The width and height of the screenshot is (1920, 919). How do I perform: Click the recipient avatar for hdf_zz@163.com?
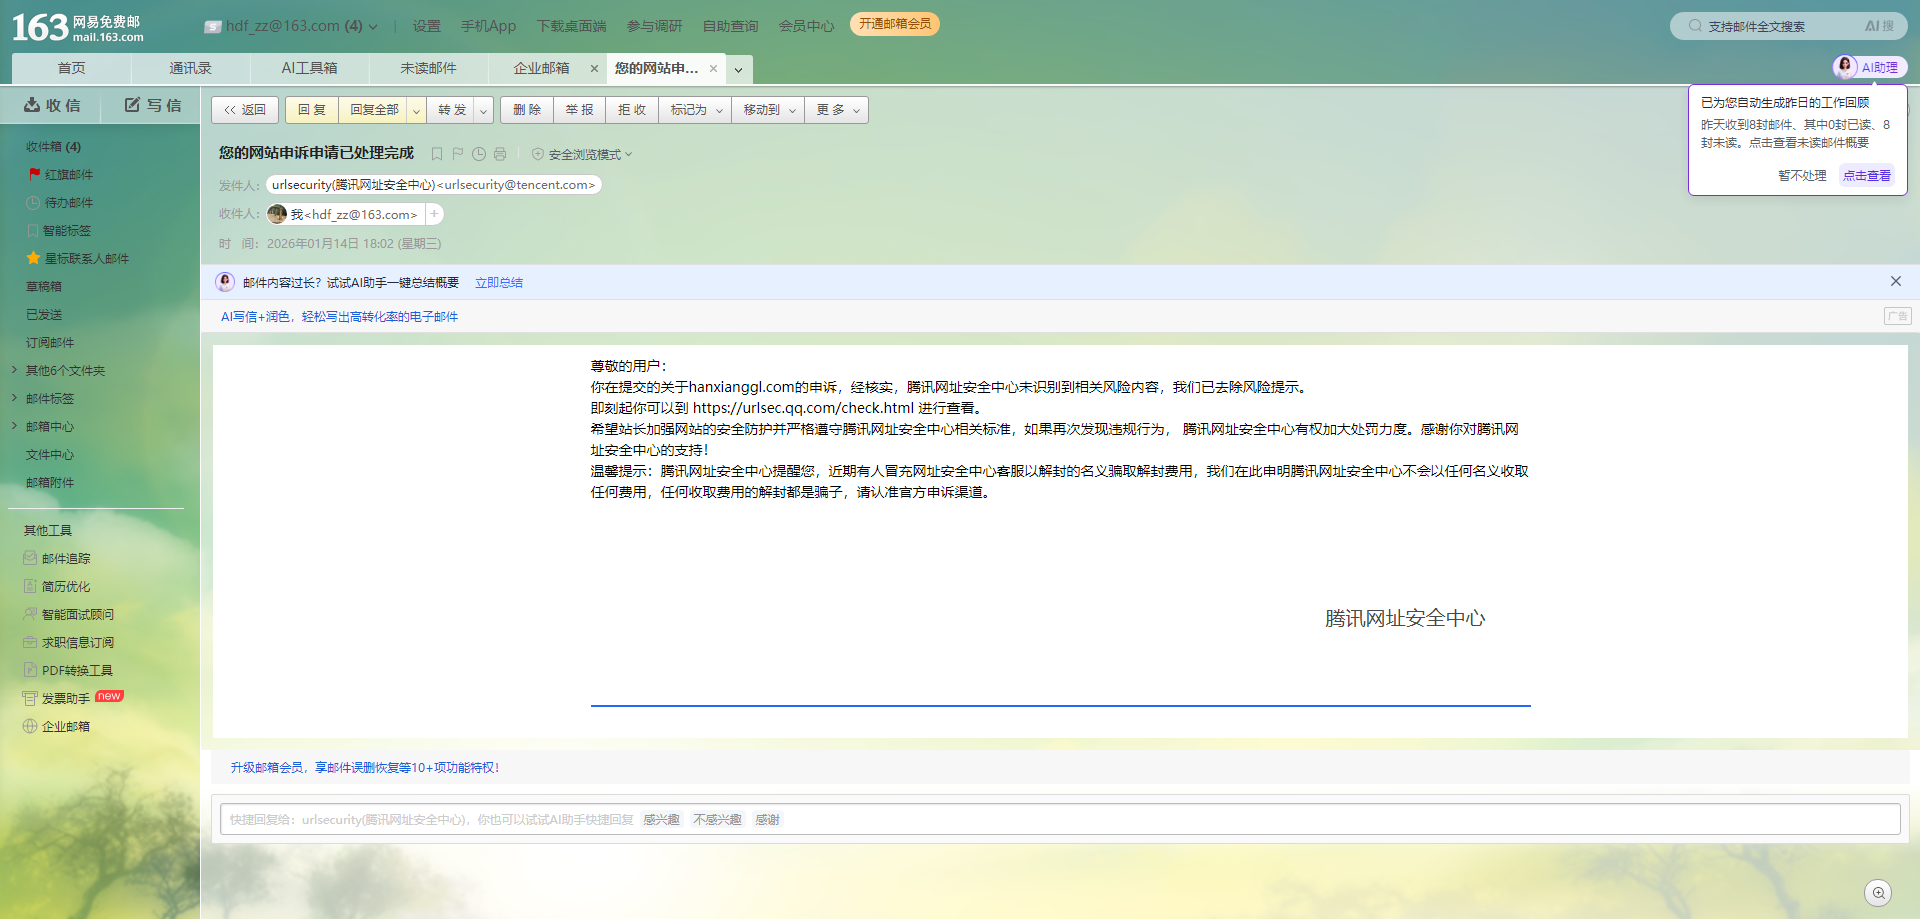coord(277,214)
